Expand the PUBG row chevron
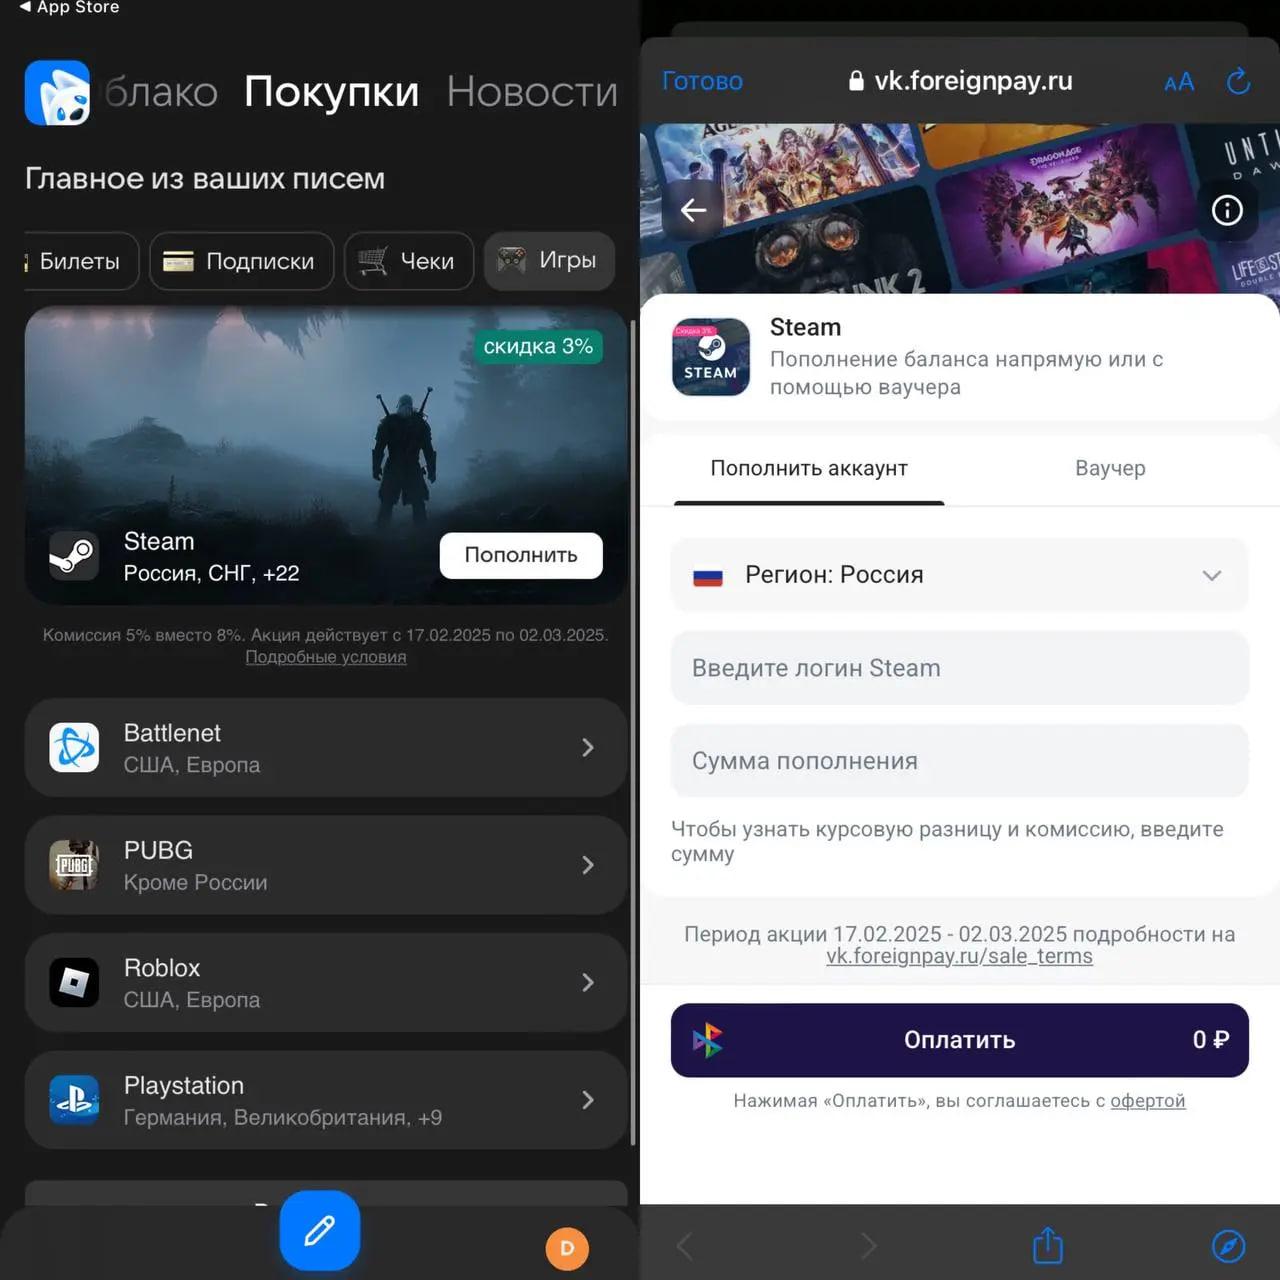The height and width of the screenshot is (1280, 1280). point(588,865)
